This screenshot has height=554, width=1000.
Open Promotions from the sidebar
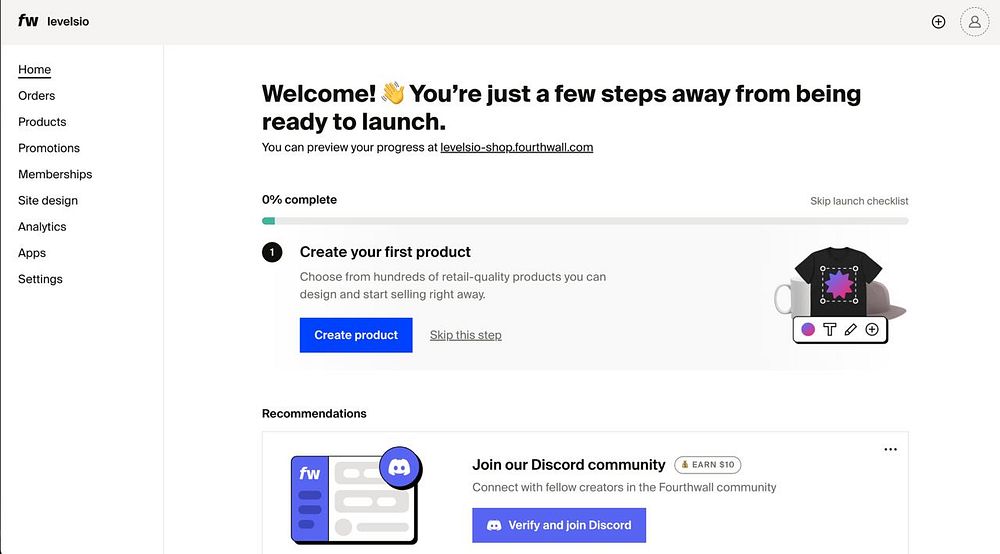(49, 148)
